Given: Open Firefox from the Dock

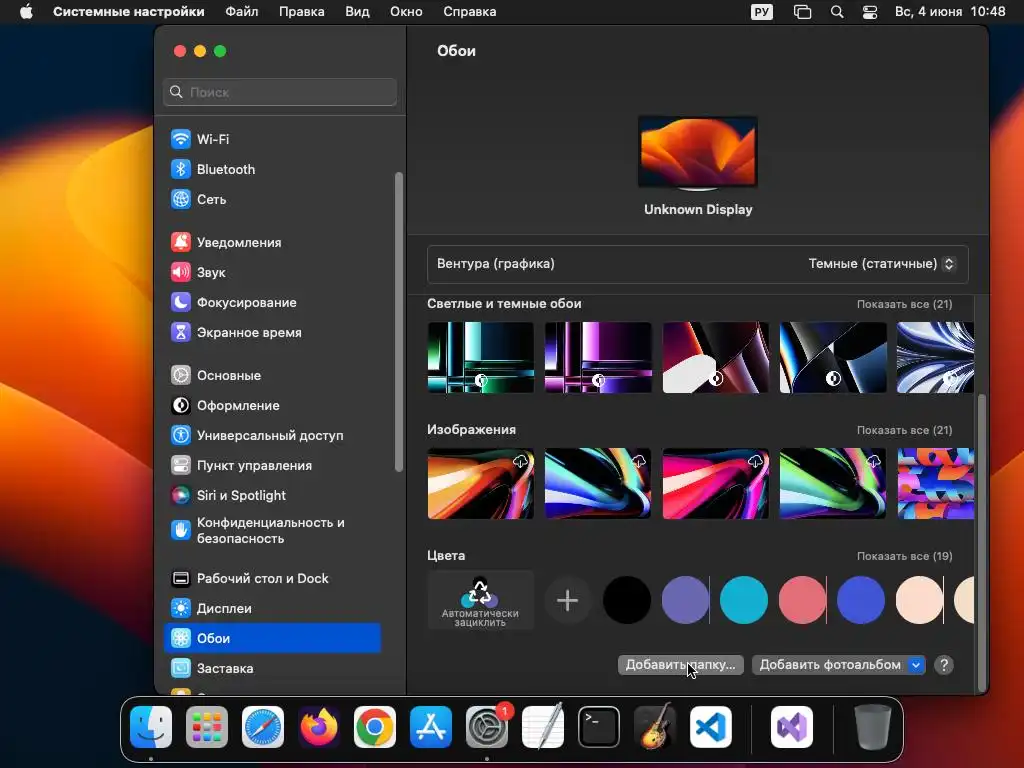Looking at the screenshot, I should pos(319,727).
